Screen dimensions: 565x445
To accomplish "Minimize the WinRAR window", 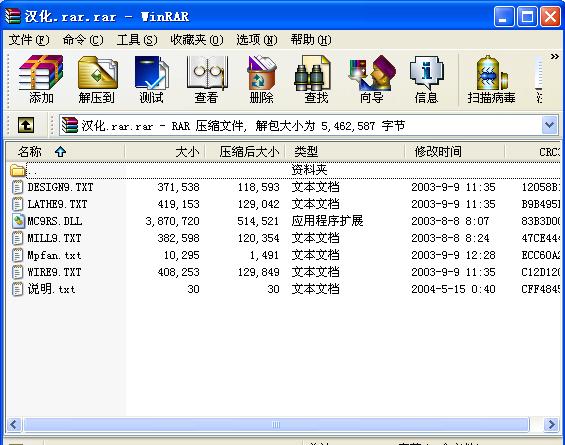I will pos(504,17).
